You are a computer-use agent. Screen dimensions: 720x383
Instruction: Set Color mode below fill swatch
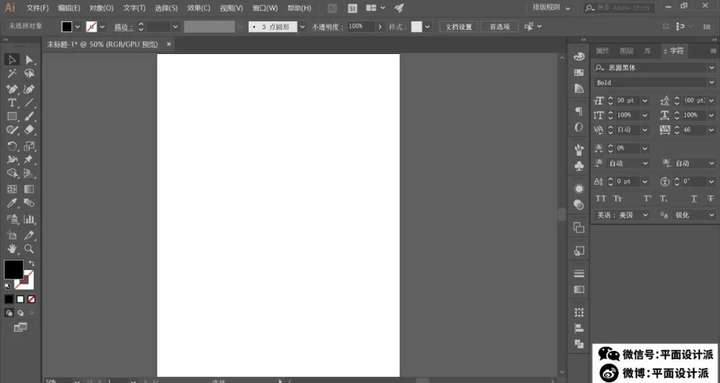9,299
